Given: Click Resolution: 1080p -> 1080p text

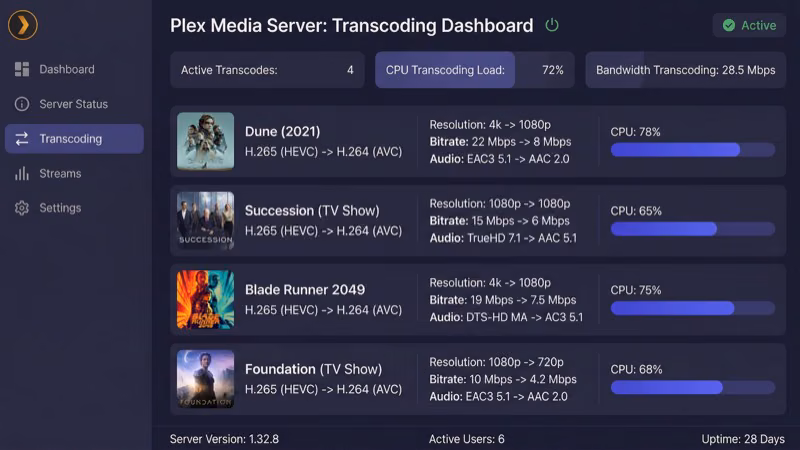Looking at the screenshot, I should (500, 204).
